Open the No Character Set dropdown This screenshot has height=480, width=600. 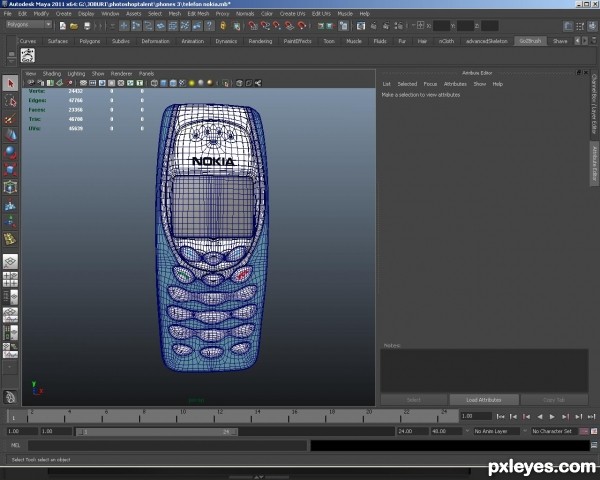click(554, 431)
